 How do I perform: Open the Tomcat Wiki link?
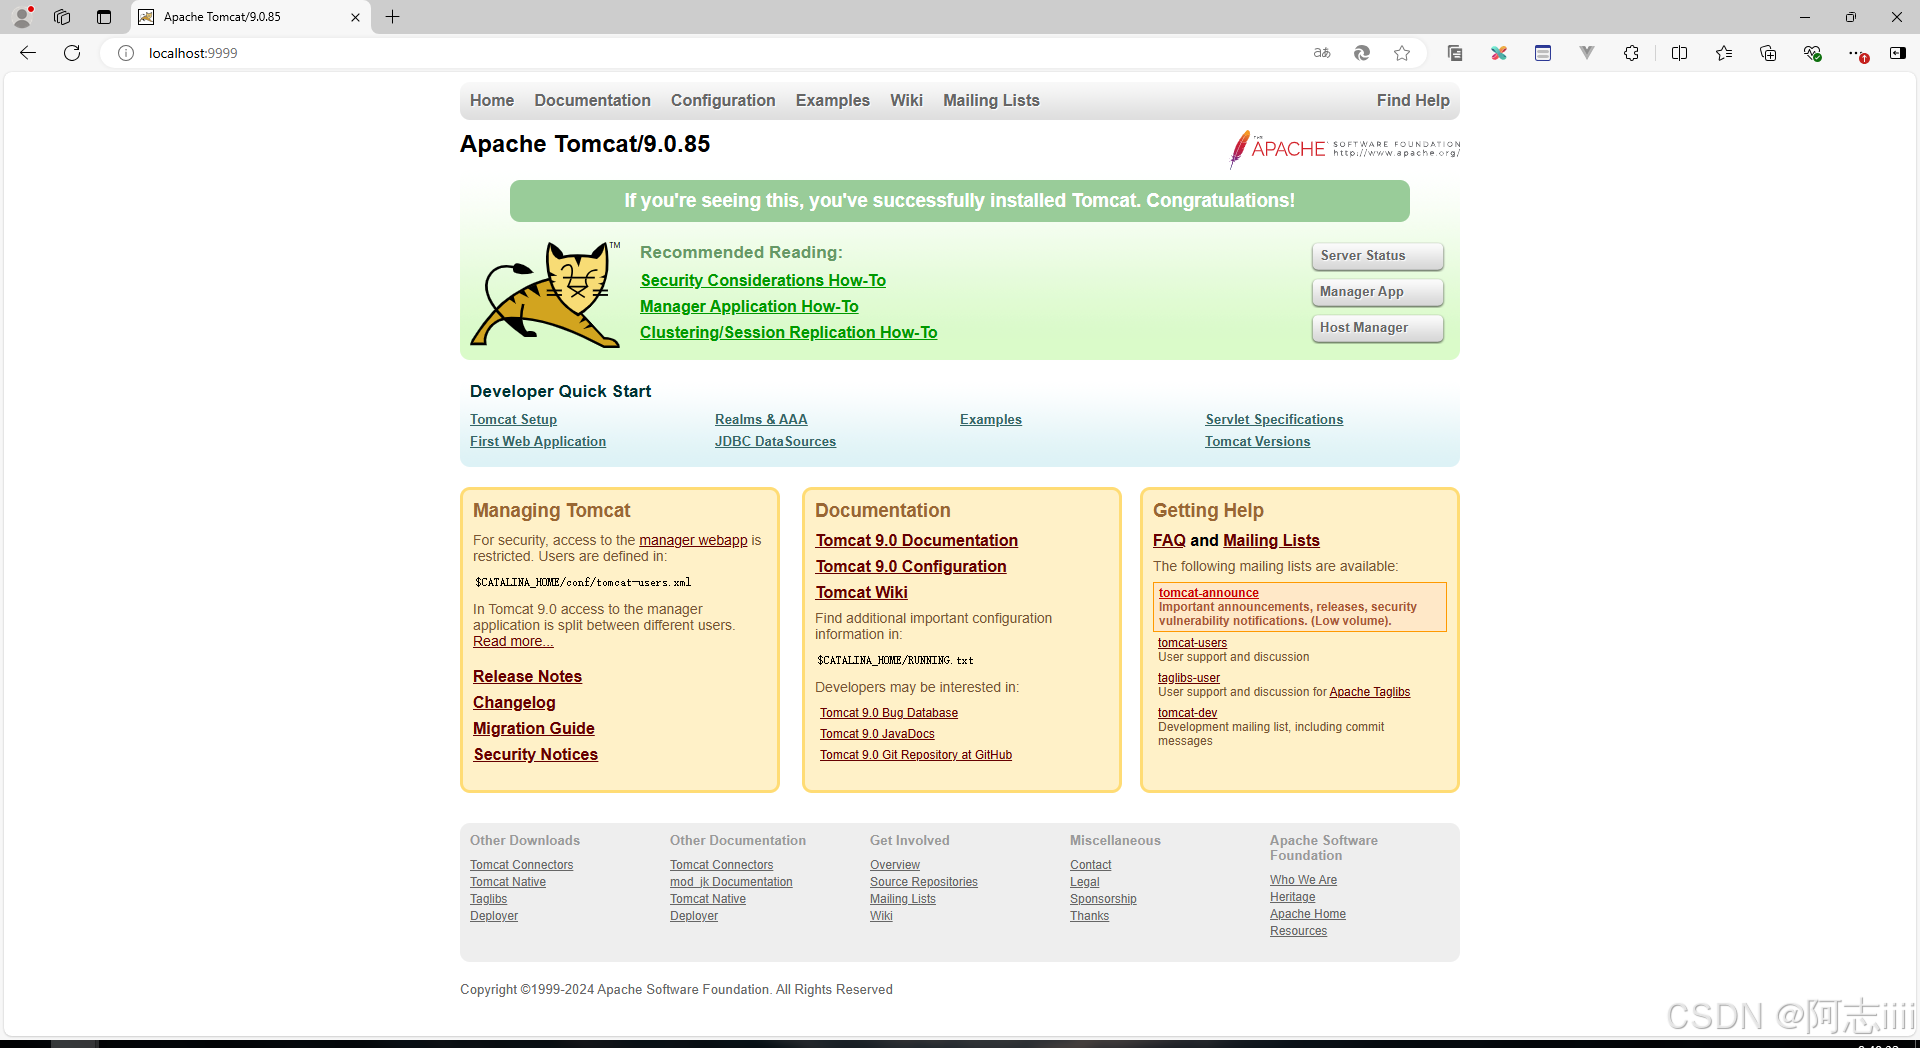(861, 593)
